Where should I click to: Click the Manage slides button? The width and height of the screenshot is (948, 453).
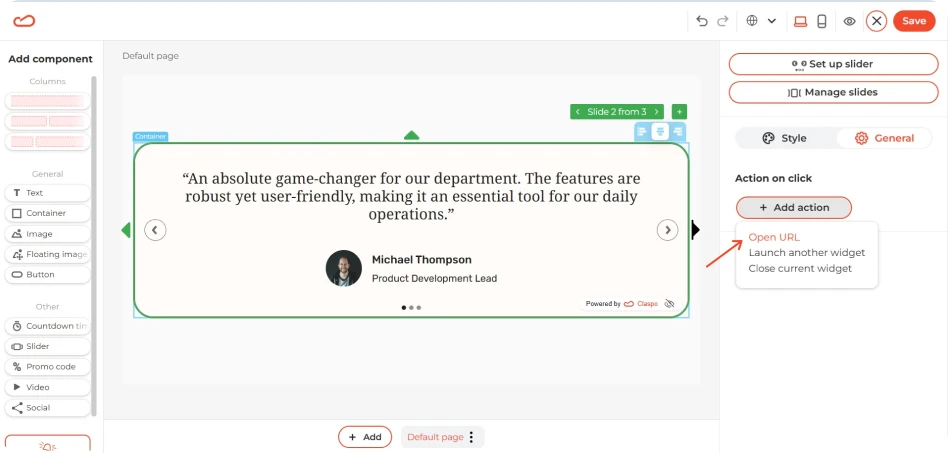pos(833,93)
